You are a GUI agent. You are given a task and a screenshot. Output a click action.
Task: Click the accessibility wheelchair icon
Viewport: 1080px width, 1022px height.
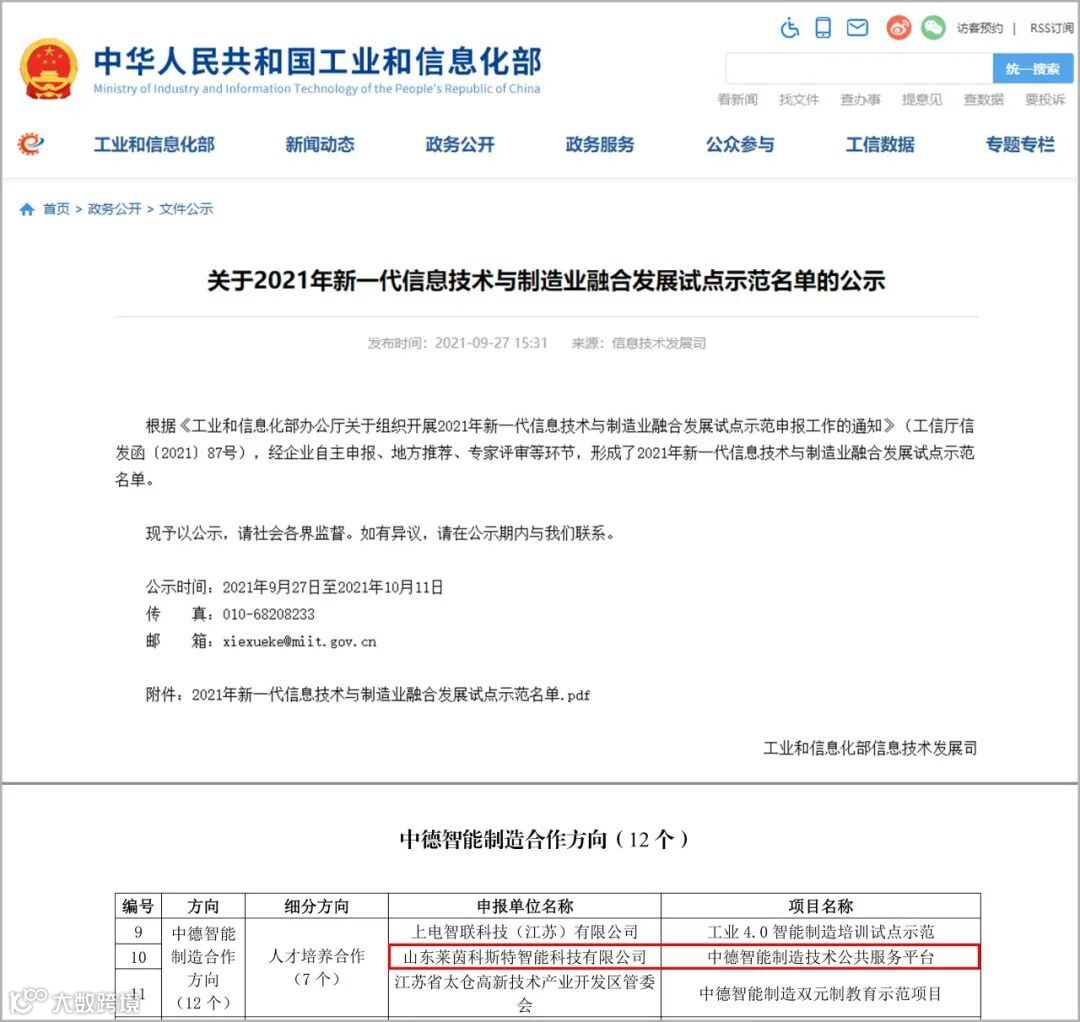pyautogui.click(x=789, y=28)
